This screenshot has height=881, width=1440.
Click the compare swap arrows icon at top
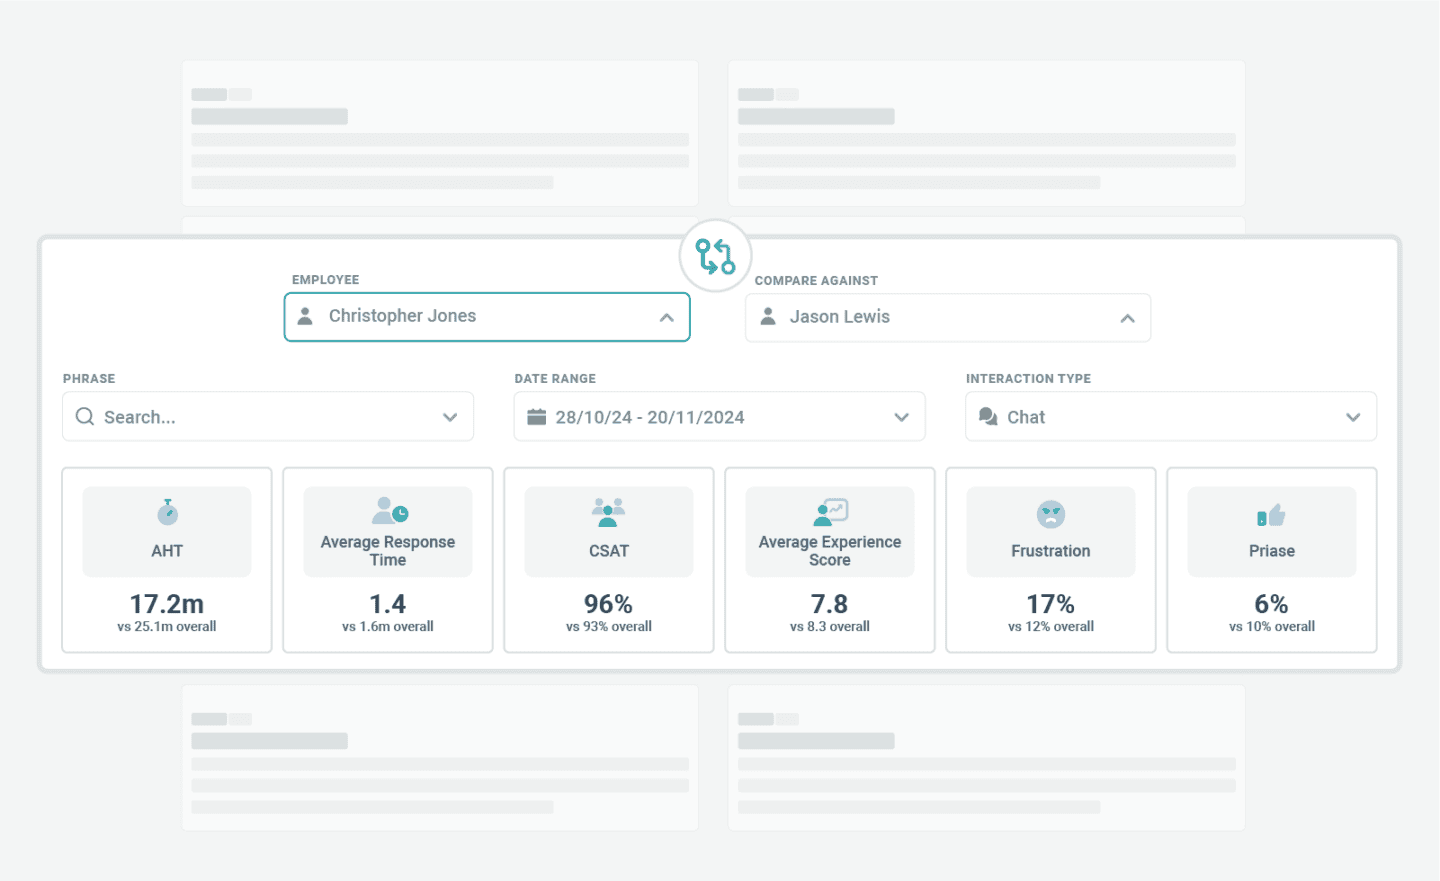[714, 256]
